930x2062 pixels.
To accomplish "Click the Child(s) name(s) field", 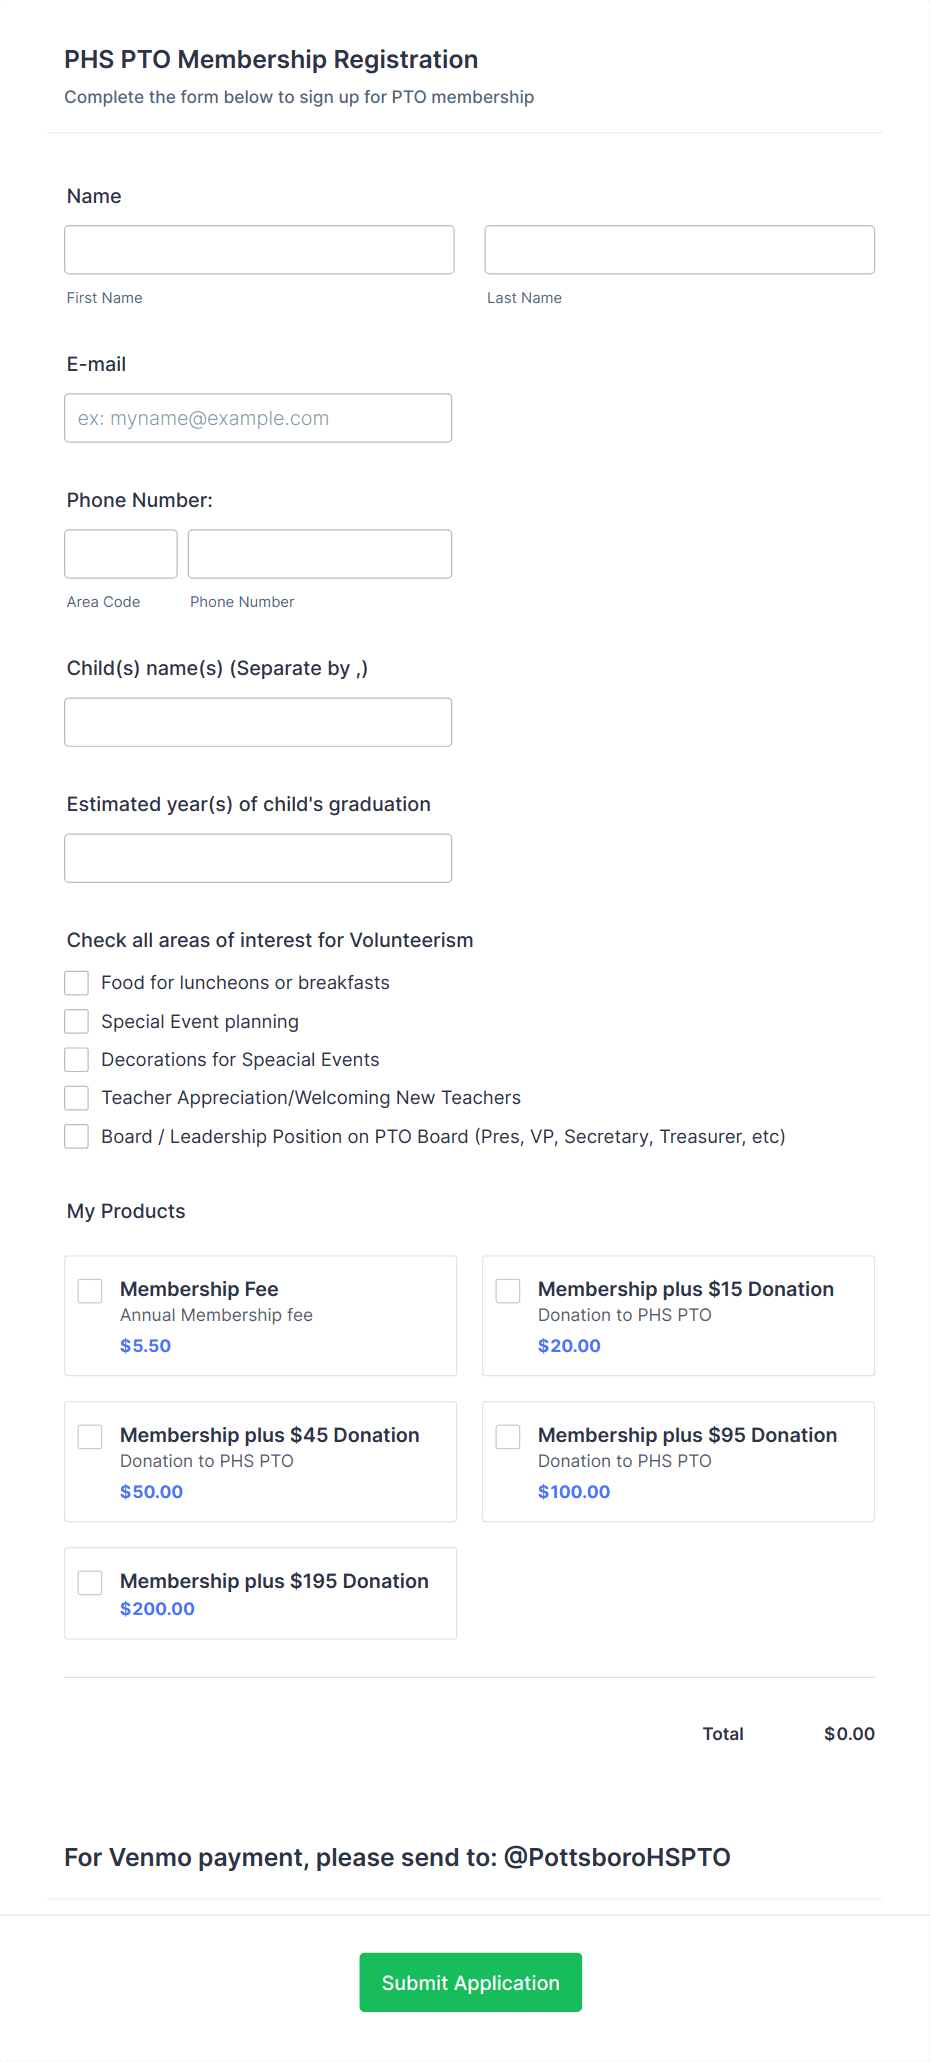I will click(258, 721).
